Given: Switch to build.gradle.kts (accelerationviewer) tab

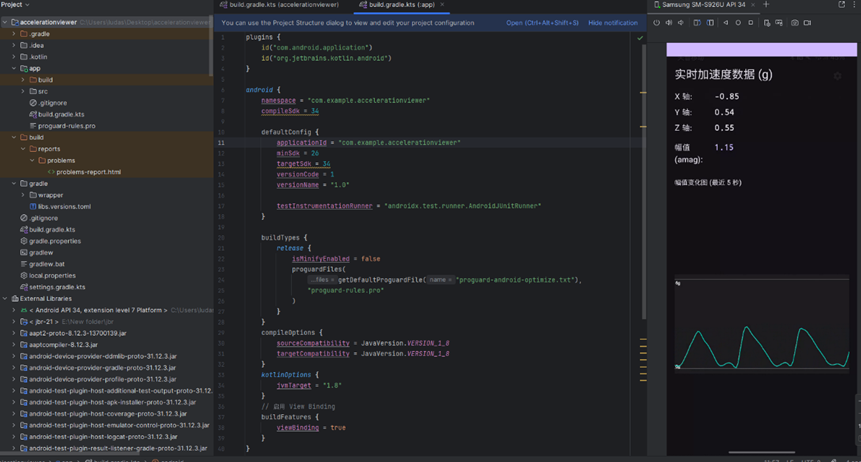Looking at the screenshot, I should pos(279,4).
